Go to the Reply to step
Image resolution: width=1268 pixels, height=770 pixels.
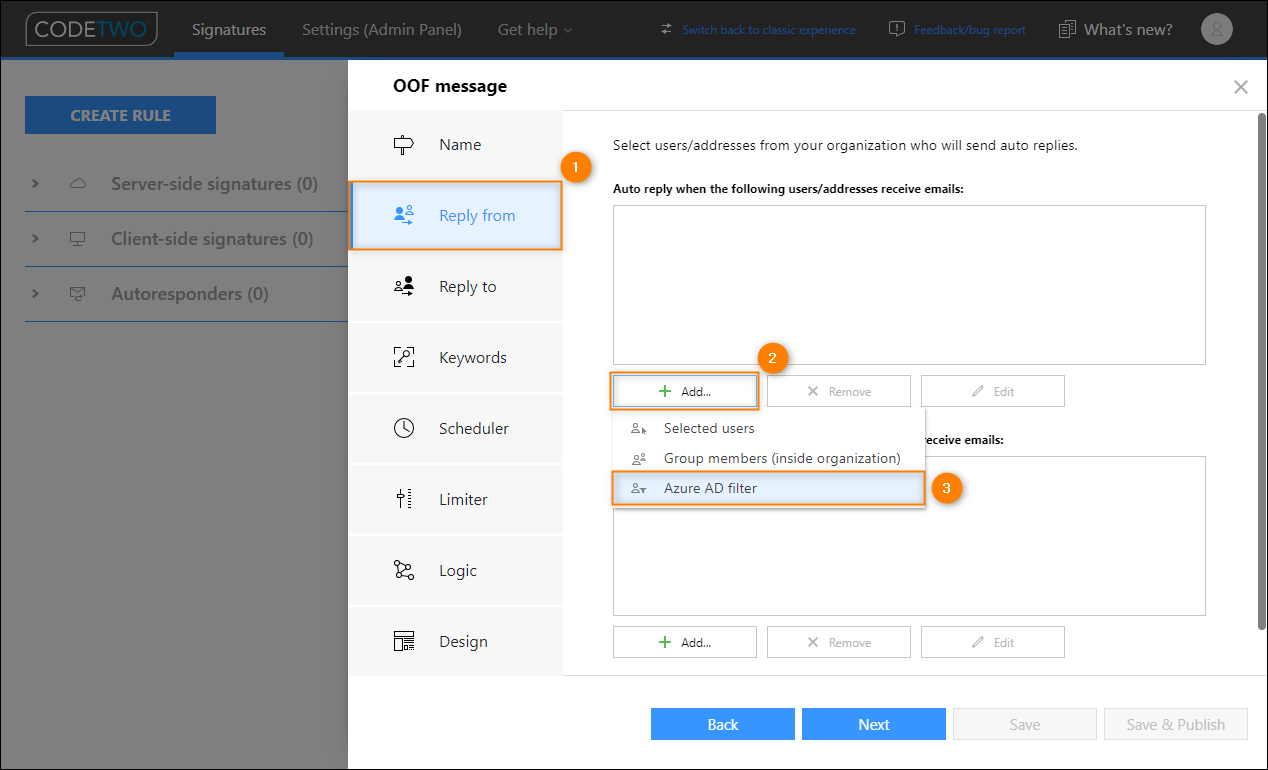[455, 287]
